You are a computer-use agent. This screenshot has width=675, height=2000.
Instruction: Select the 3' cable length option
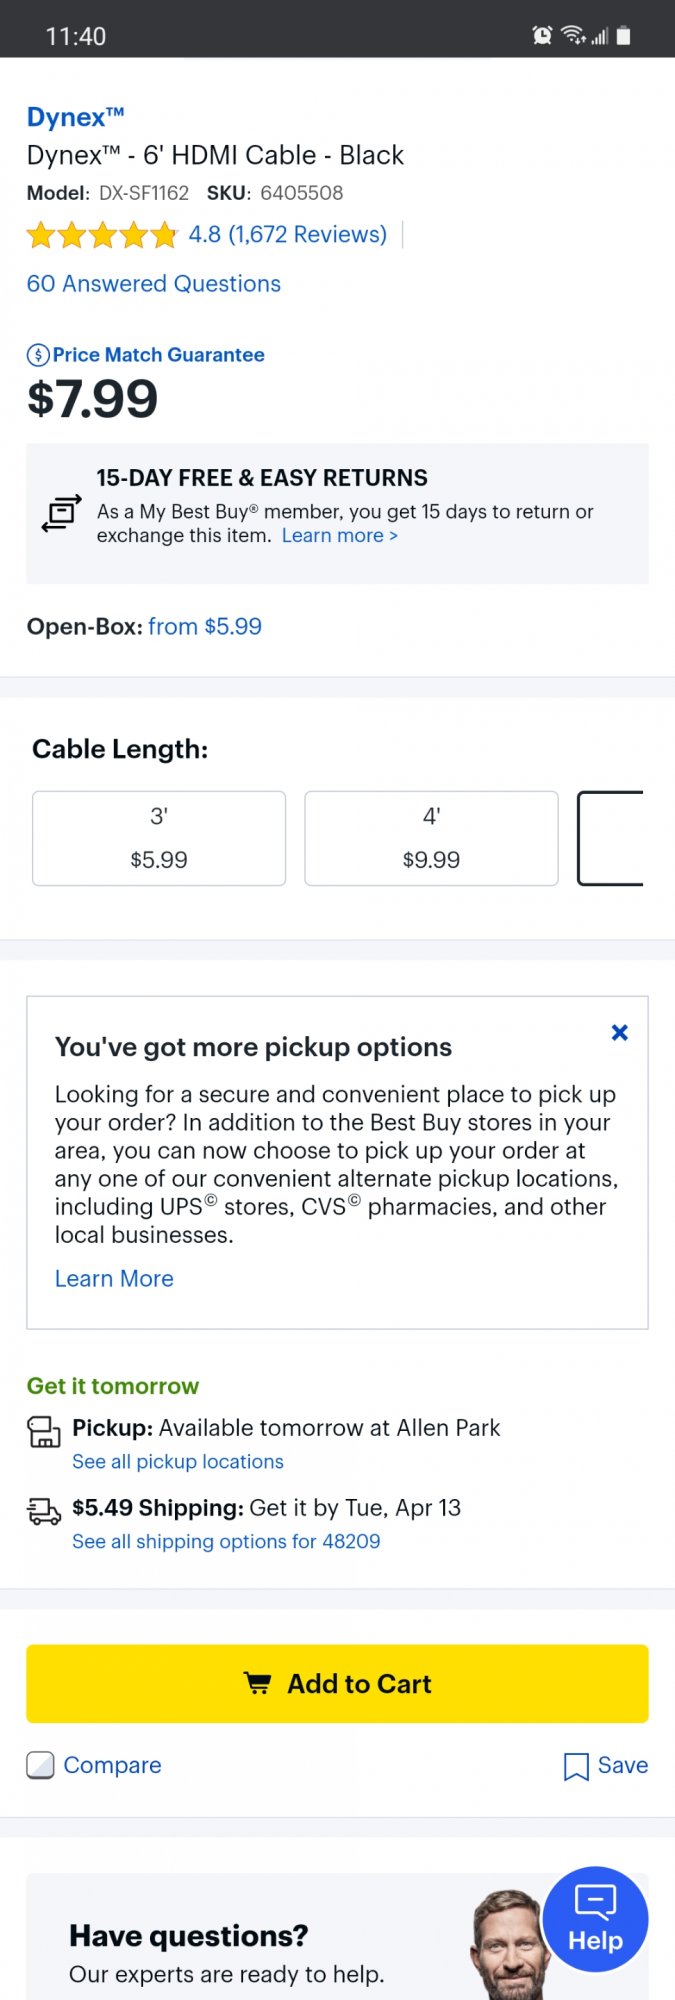click(159, 838)
